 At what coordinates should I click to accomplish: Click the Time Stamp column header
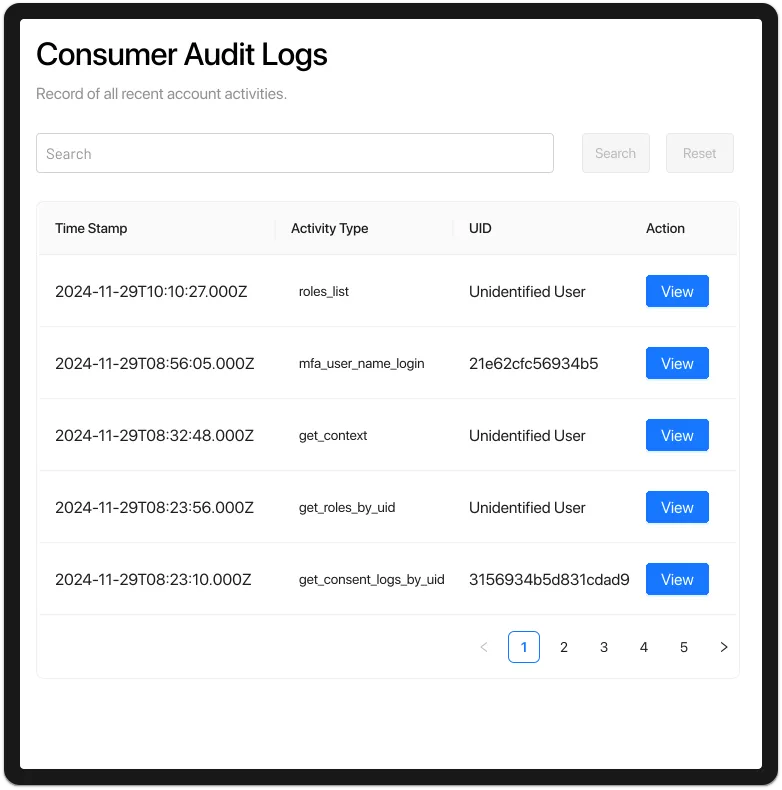91,228
